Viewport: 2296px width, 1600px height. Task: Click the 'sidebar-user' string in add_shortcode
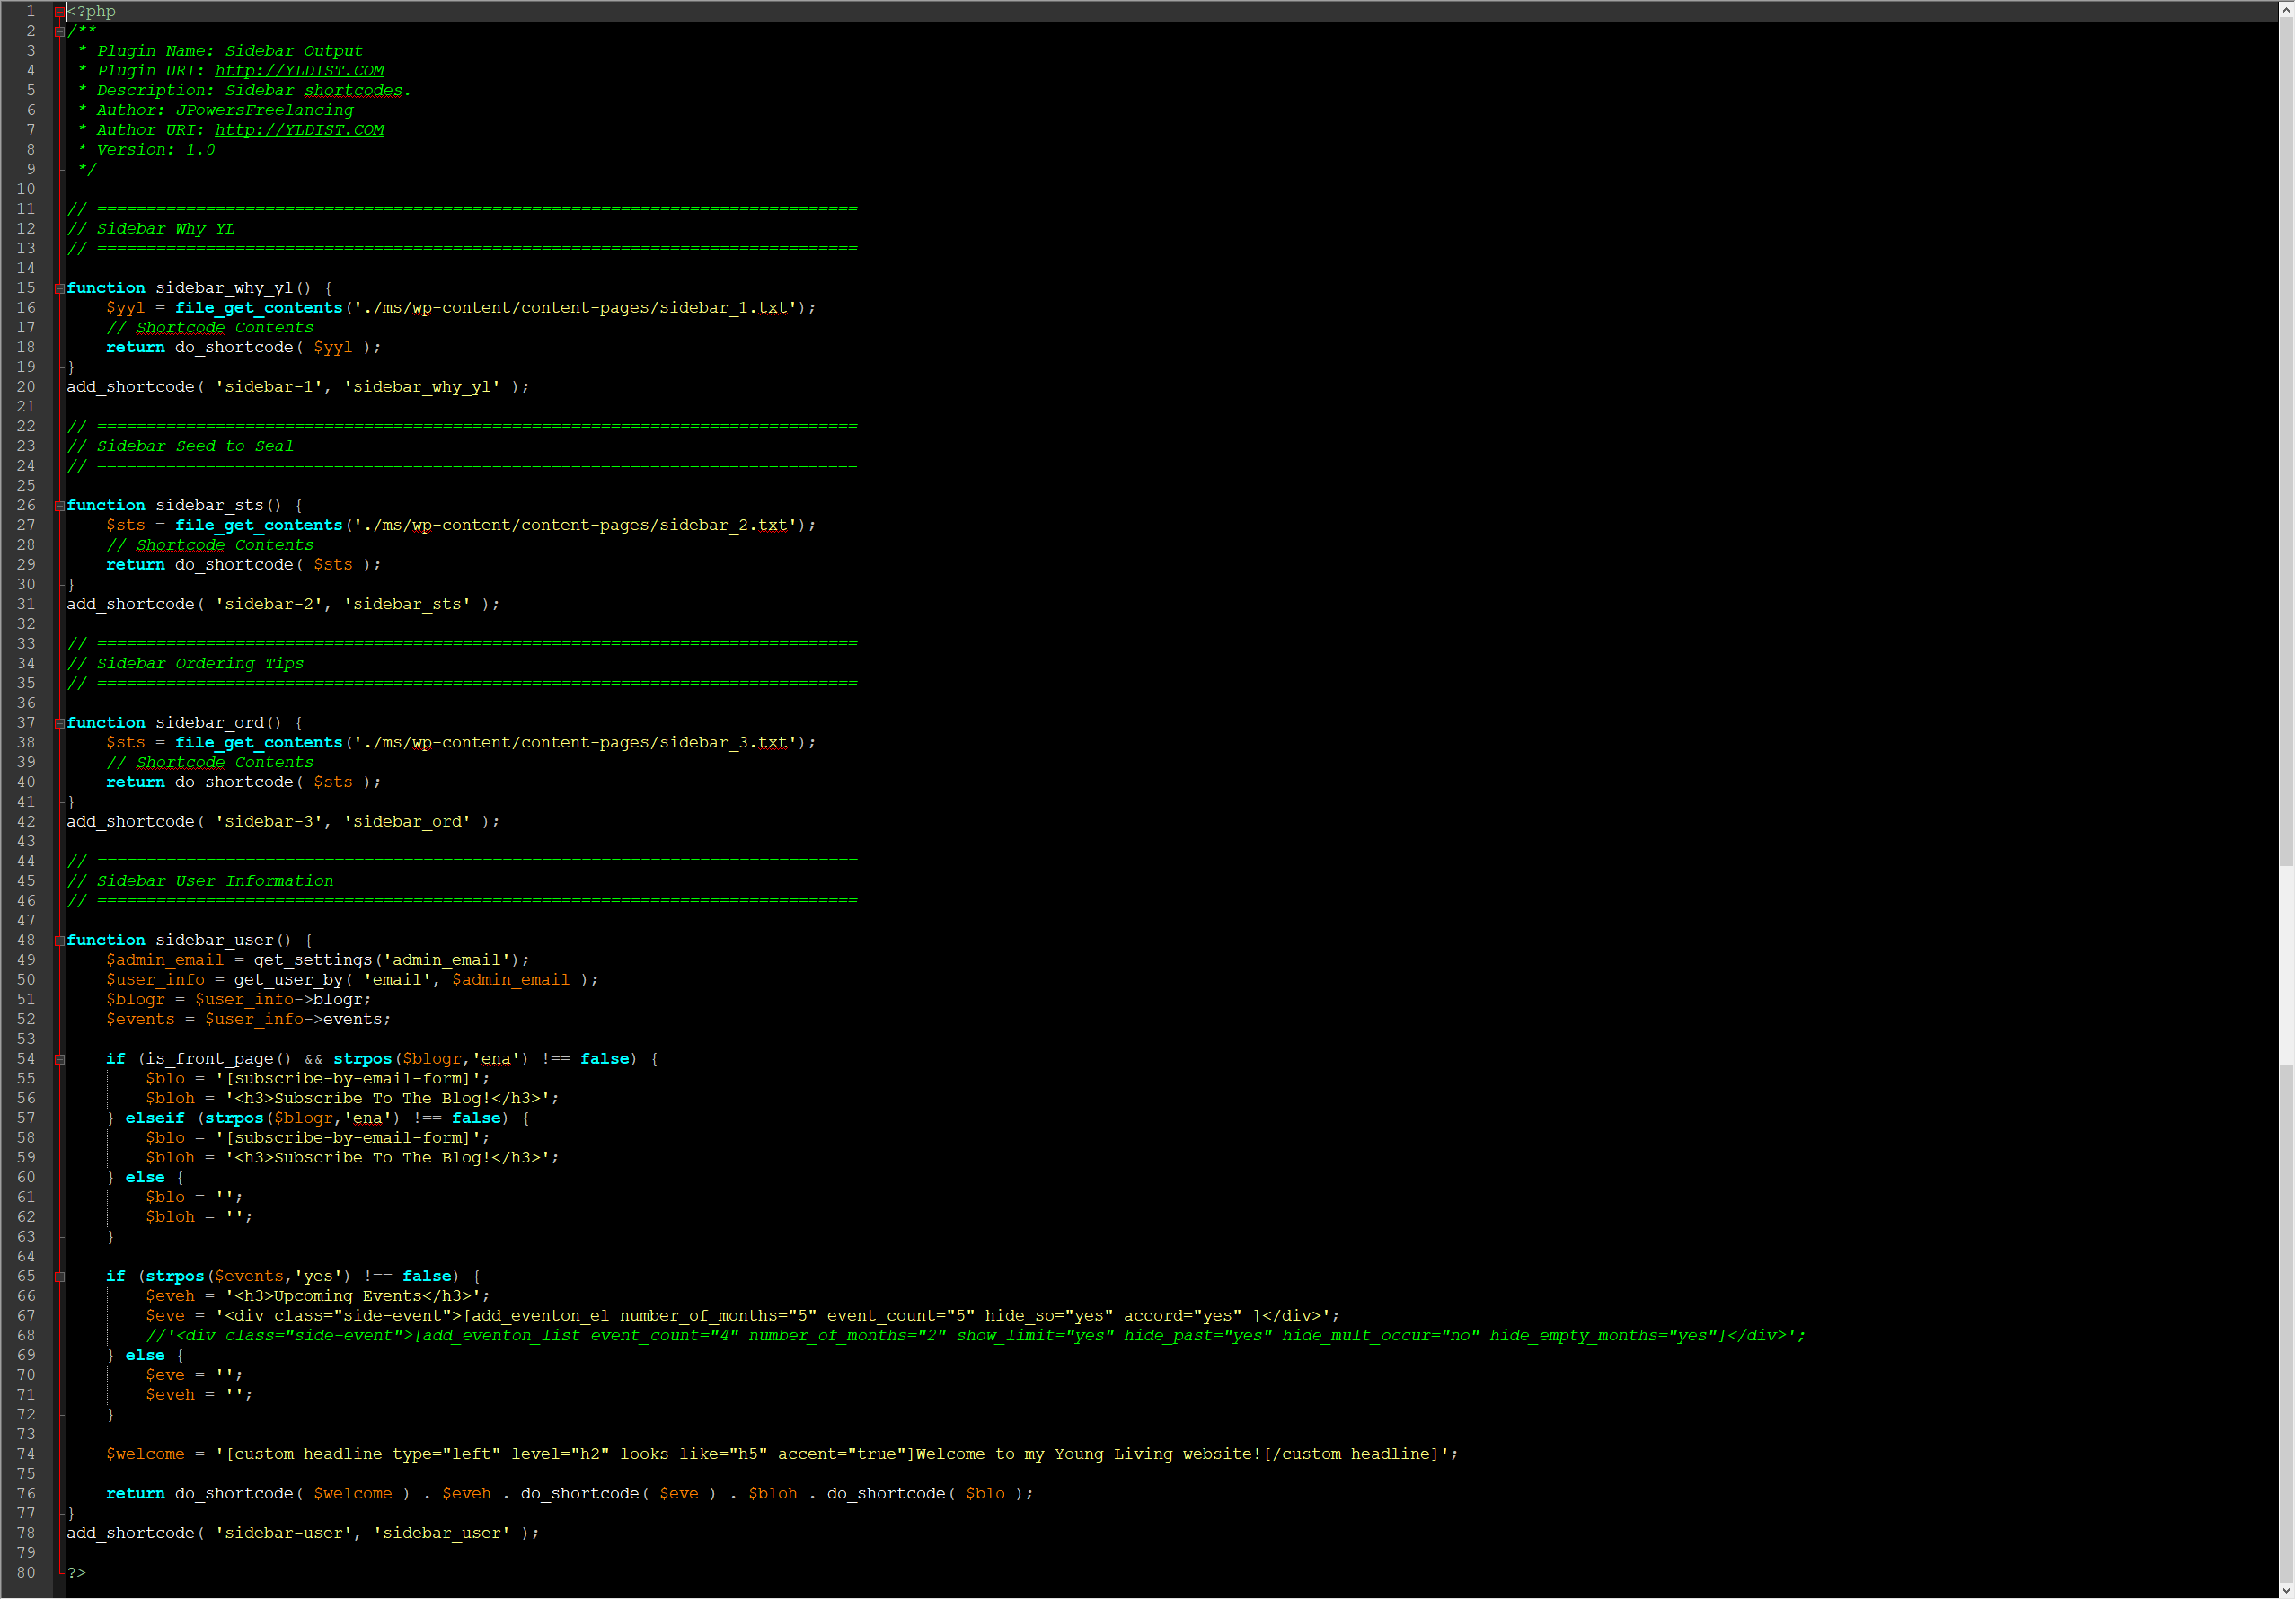(x=284, y=1534)
